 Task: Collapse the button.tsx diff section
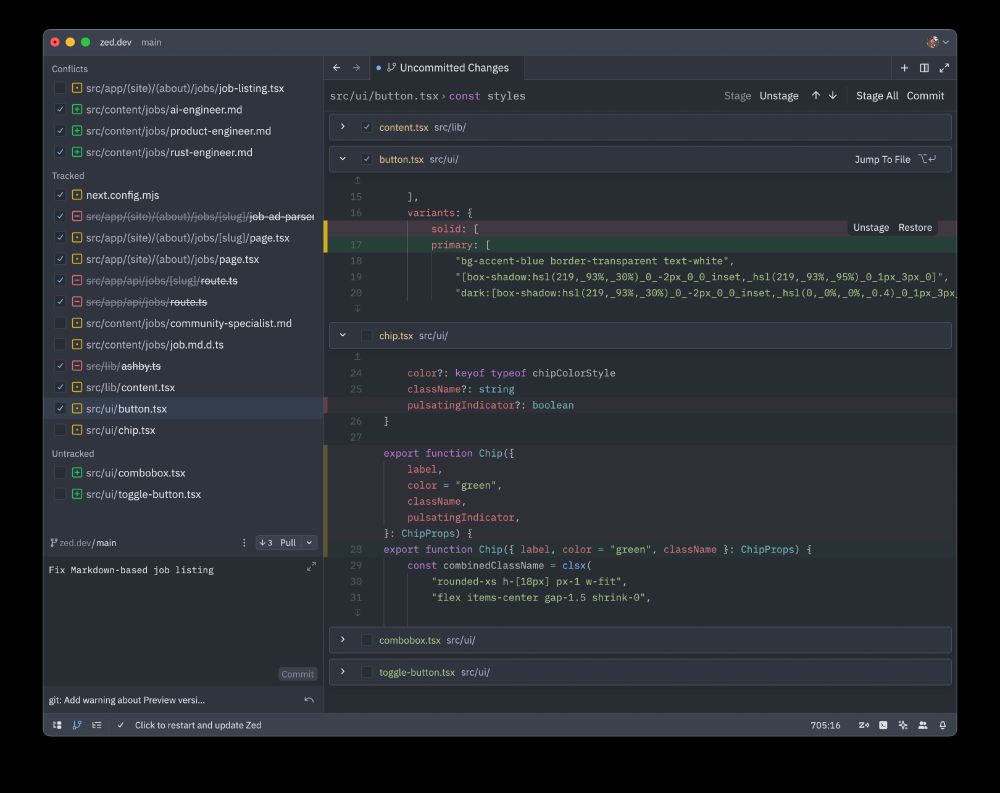point(343,159)
